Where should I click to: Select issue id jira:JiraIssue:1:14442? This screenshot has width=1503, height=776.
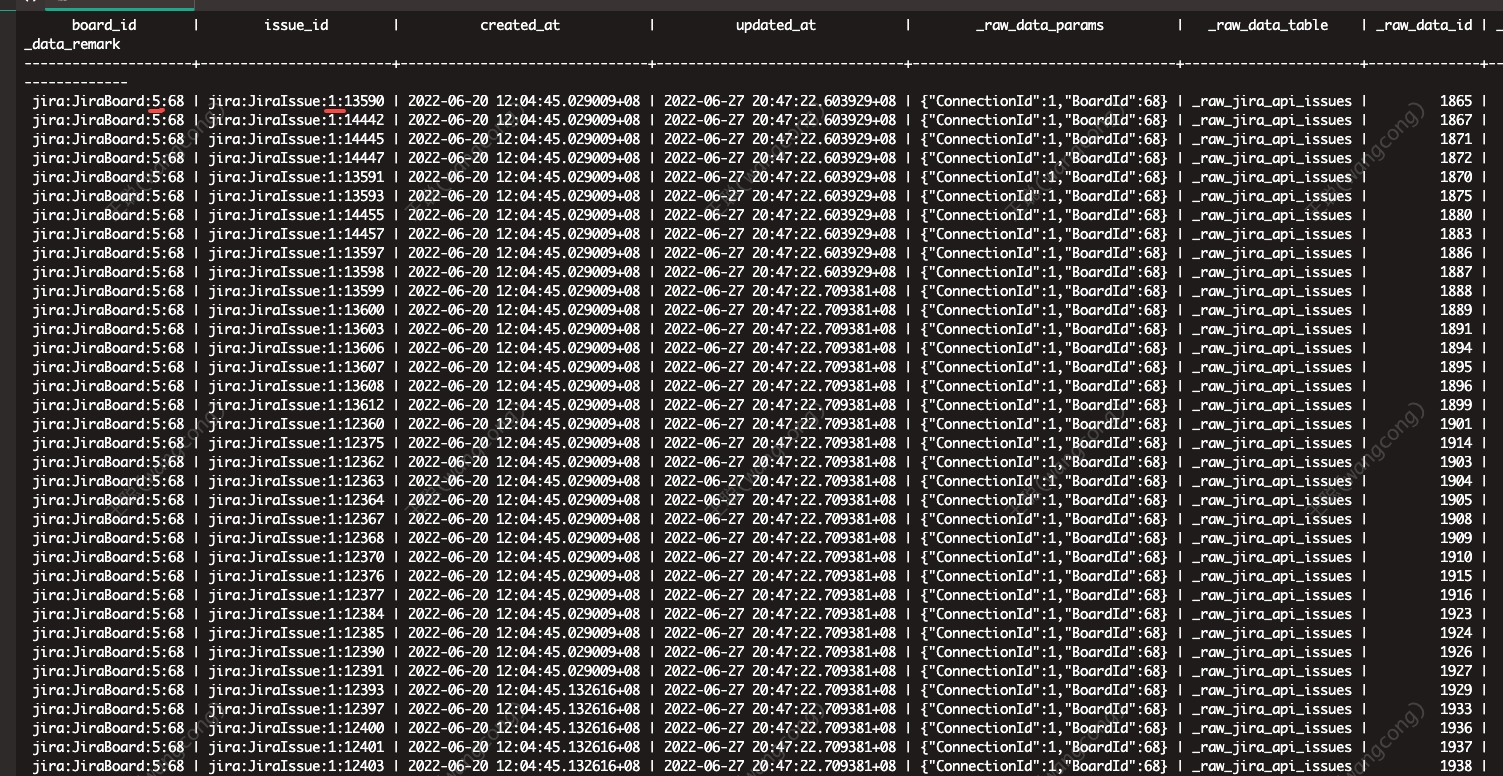pos(296,120)
